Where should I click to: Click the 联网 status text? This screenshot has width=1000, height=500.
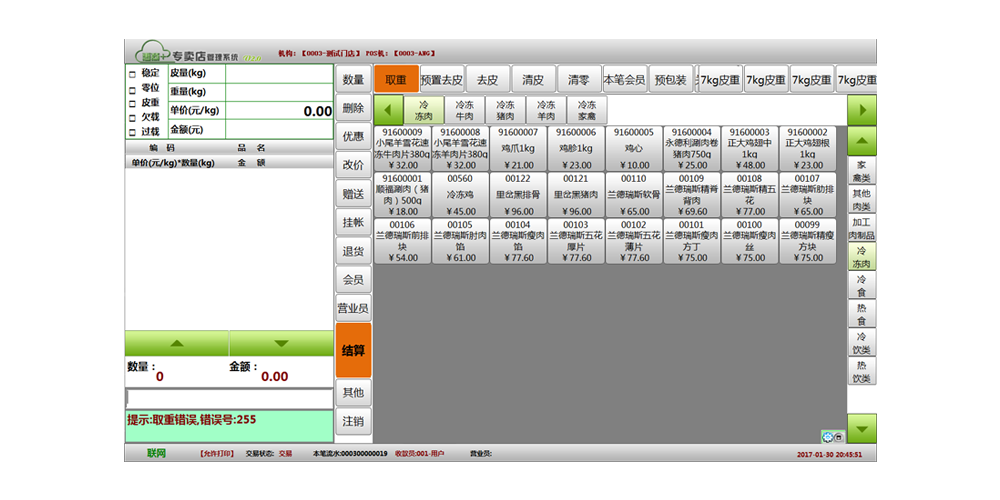point(156,453)
